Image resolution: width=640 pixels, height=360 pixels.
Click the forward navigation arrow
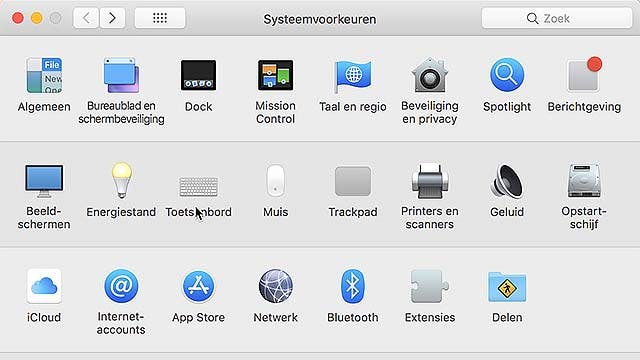[x=112, y=18]
